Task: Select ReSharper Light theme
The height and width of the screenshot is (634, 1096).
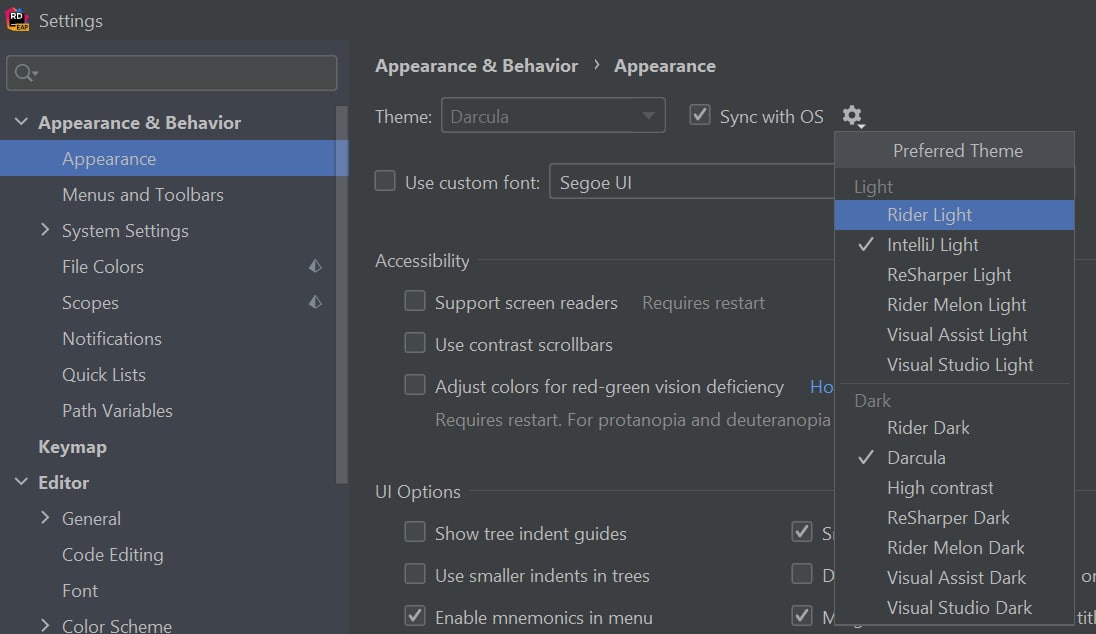Action: pos(954,275)
